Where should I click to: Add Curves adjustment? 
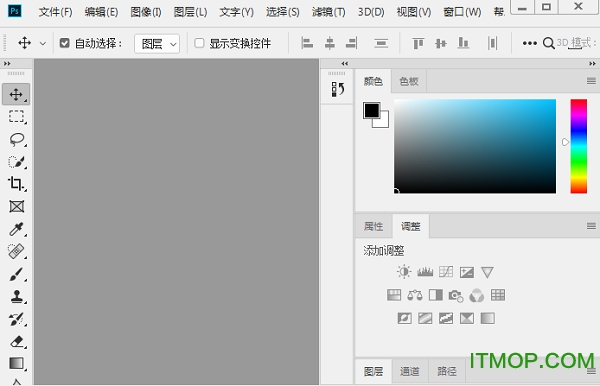446,272
